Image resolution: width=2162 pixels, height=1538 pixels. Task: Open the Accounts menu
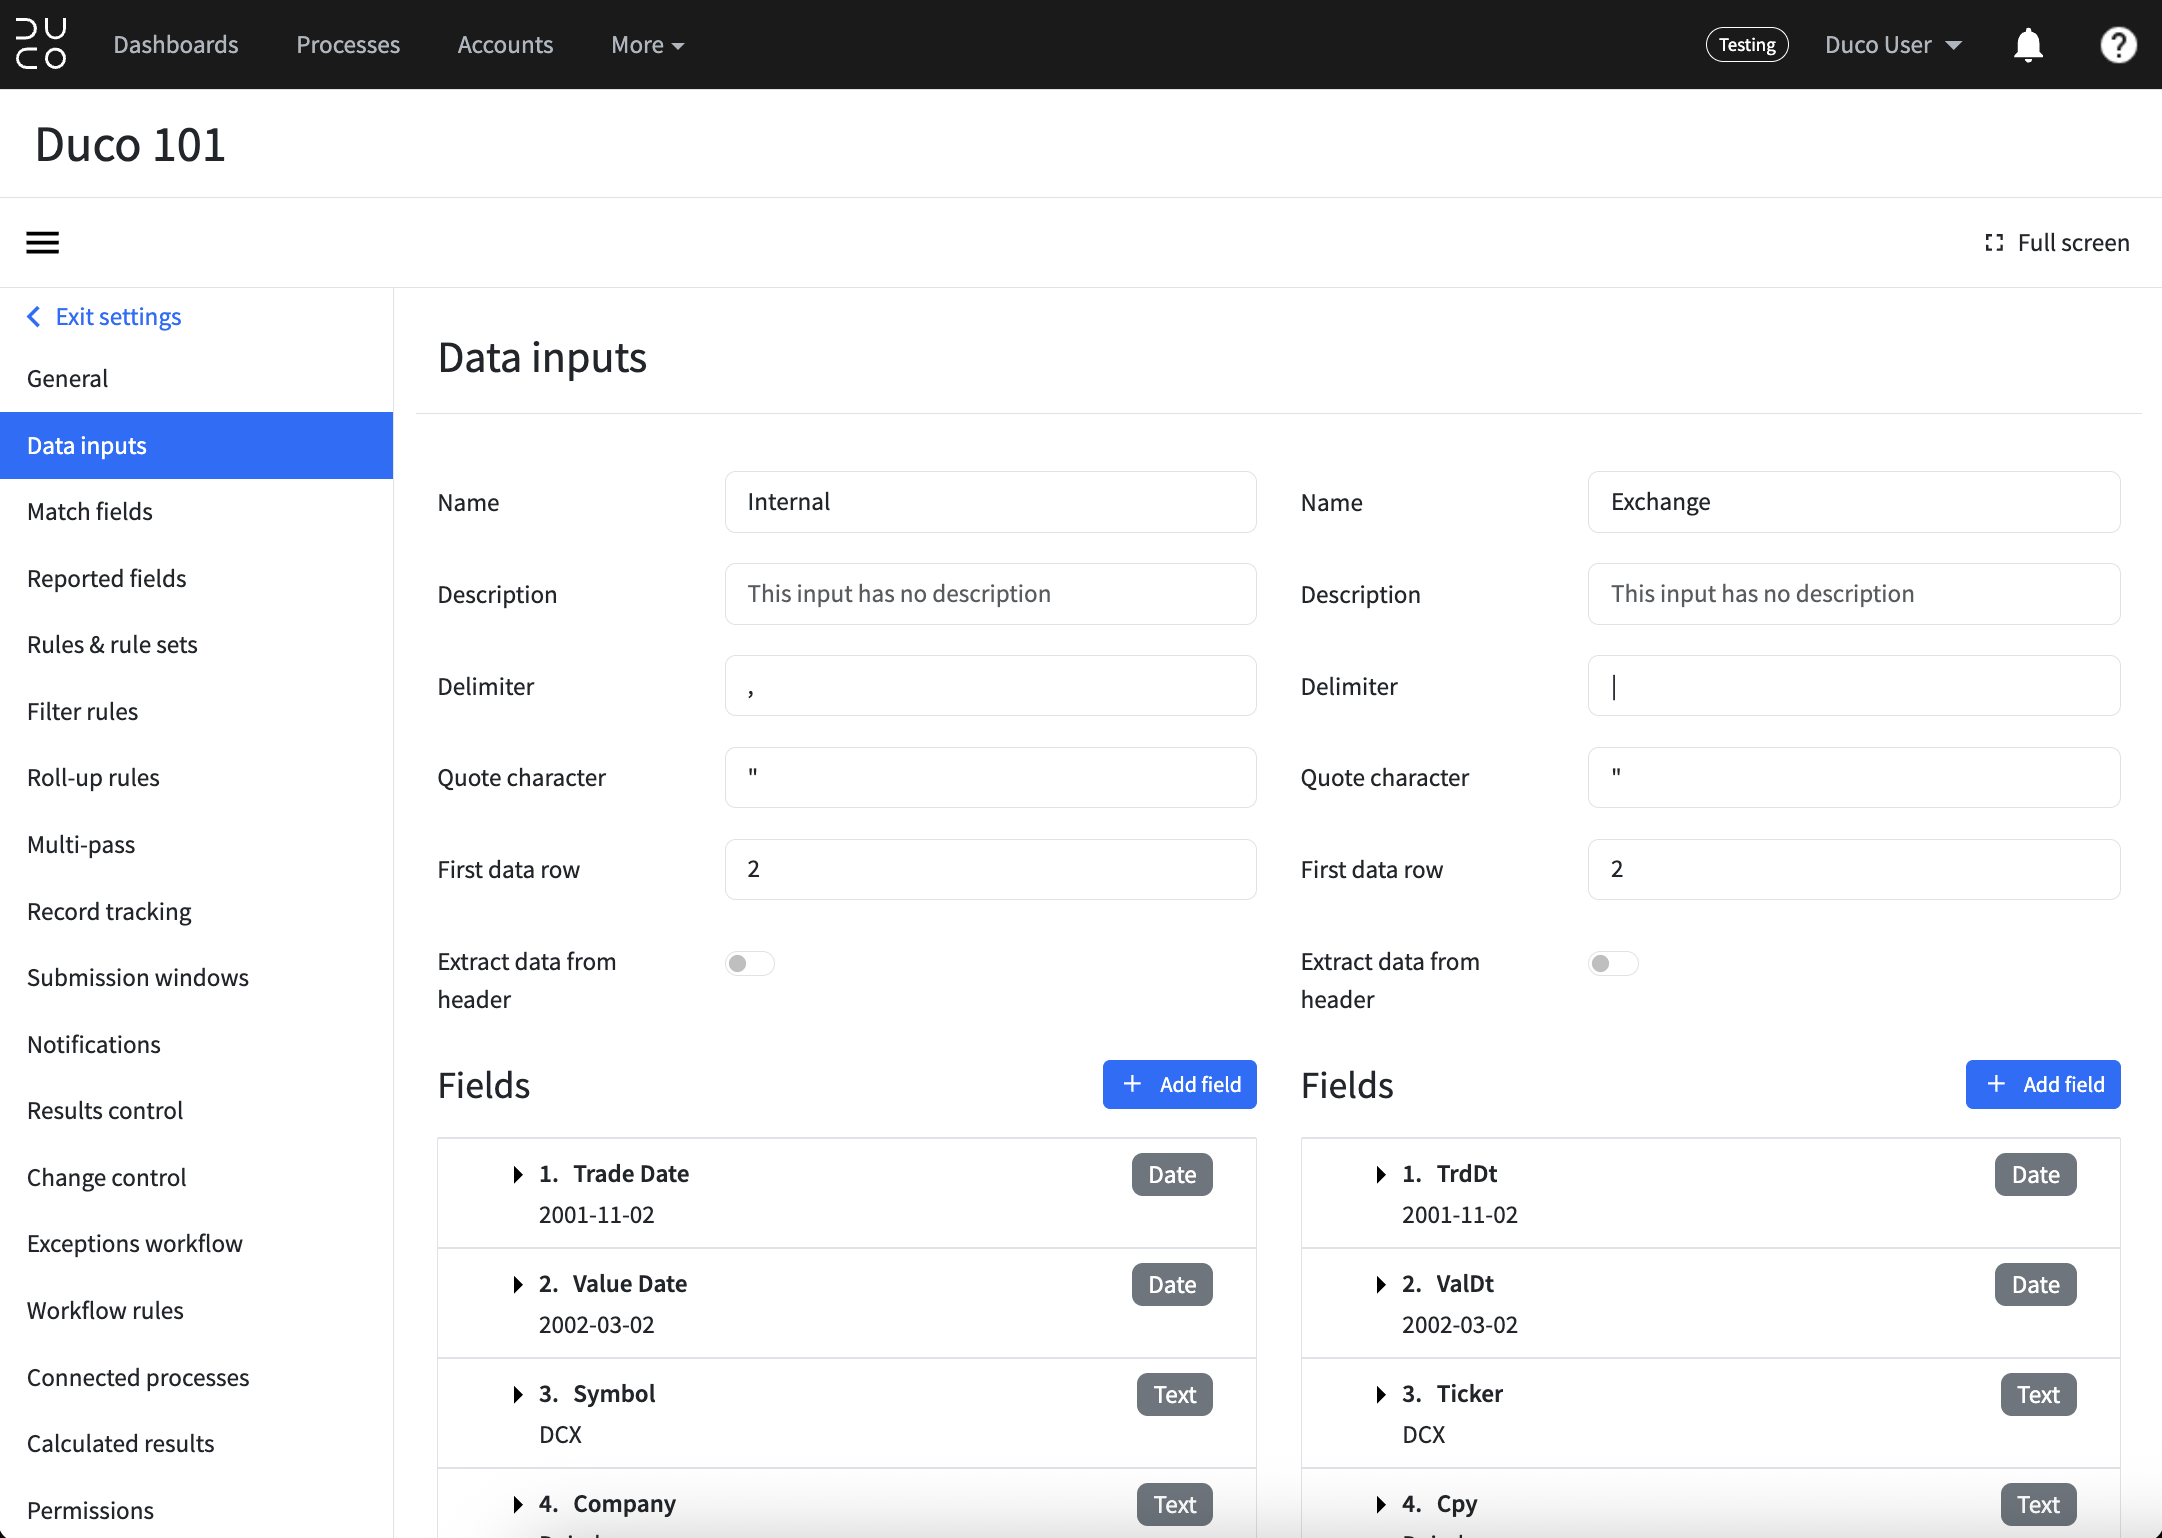[505, 45]
